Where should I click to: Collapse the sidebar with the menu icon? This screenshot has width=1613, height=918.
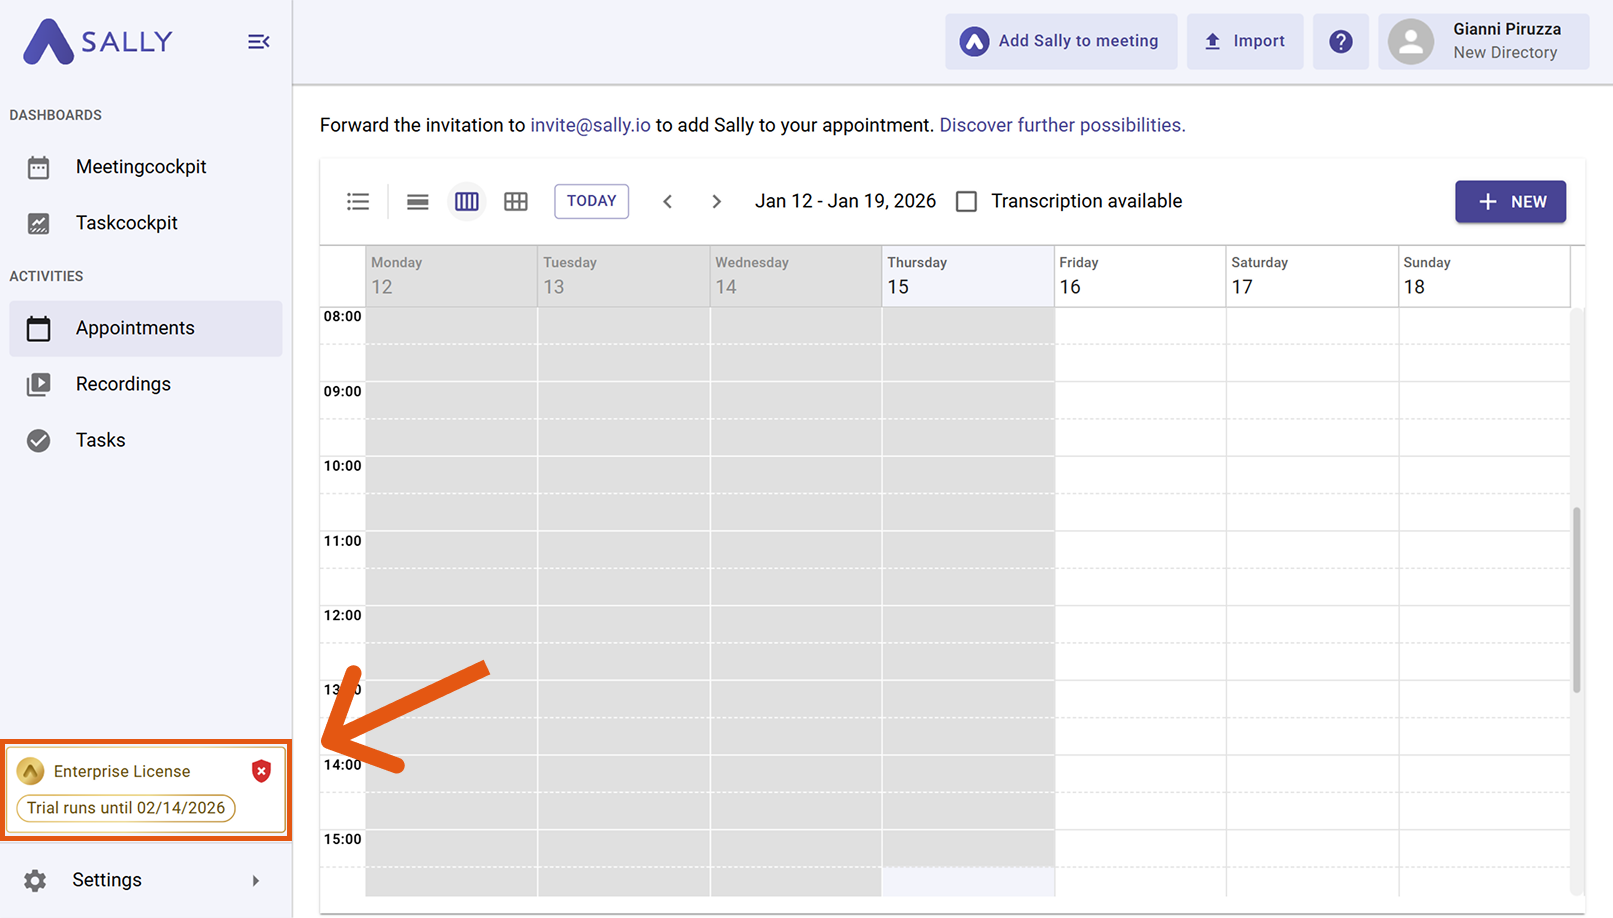[x=258, y=42]
